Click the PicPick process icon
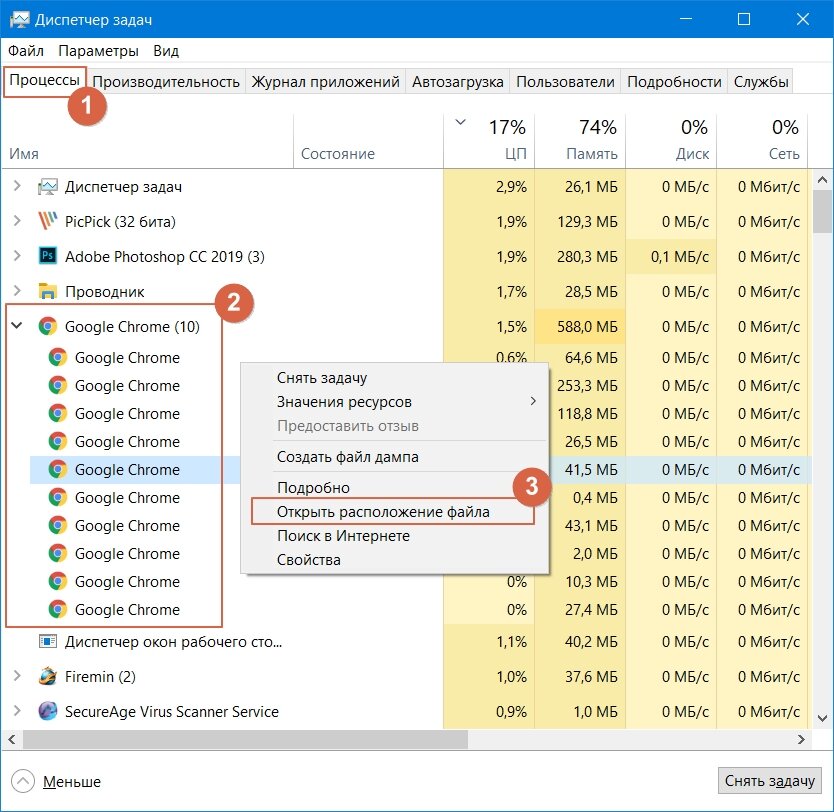Viewport: 834px width, 812px height. pos(47,221)
